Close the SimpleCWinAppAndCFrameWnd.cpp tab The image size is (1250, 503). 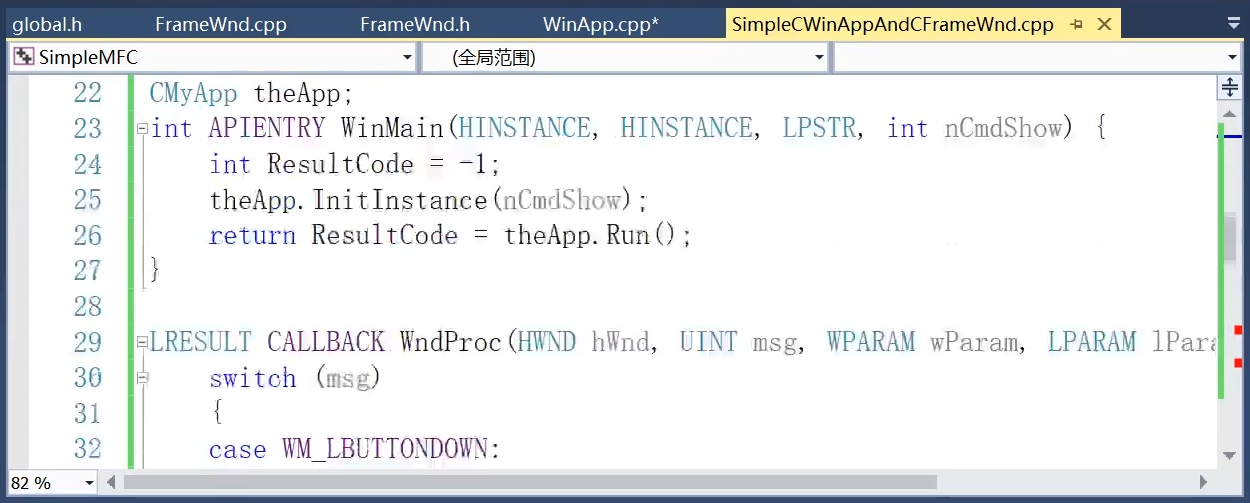[x=1103, y=24]
